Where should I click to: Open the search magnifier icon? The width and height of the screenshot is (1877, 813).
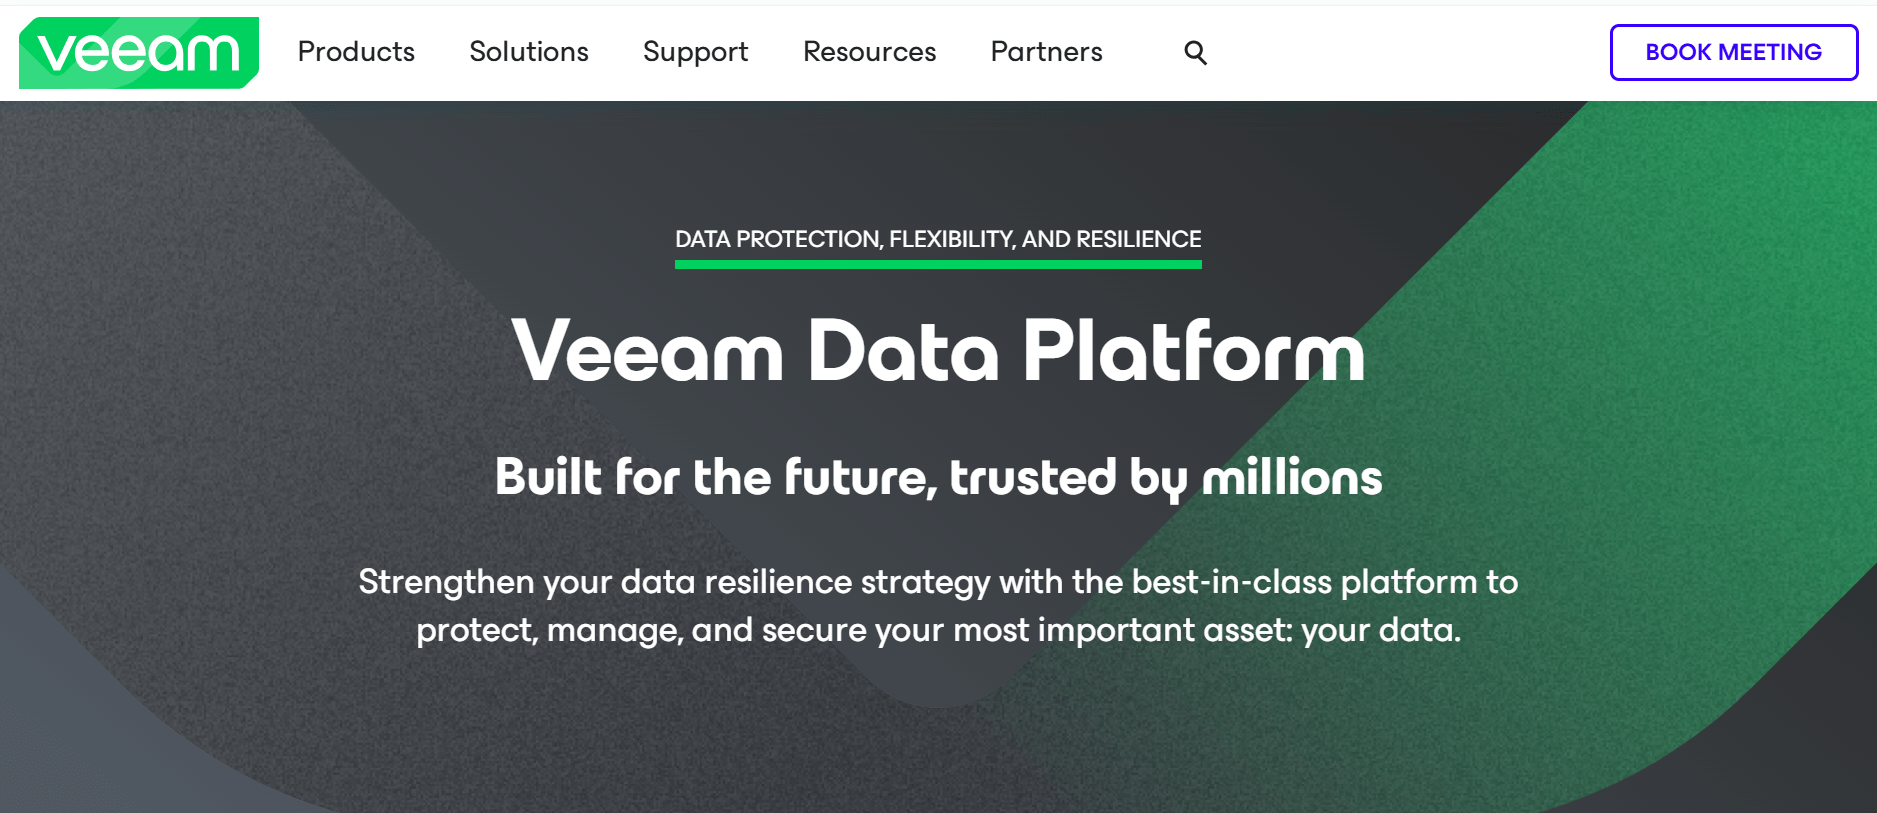(1195, 53)
